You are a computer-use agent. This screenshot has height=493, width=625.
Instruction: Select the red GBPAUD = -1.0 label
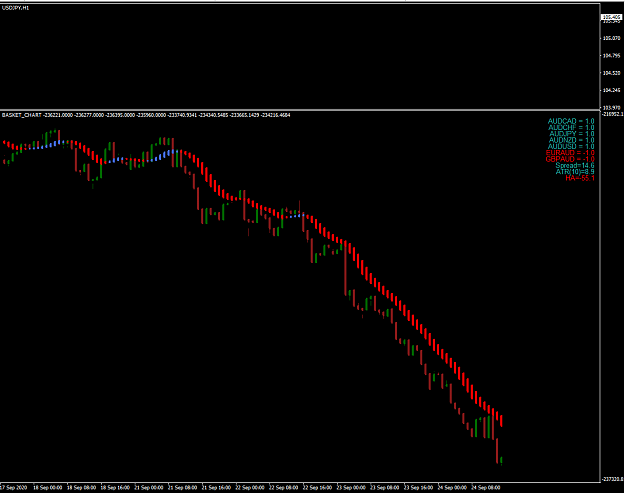[x=570, y=159]
